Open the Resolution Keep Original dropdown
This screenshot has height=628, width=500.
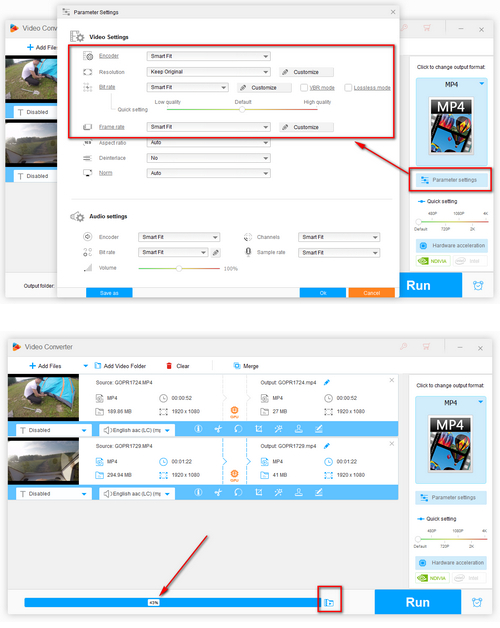click(x=208, y=72)
